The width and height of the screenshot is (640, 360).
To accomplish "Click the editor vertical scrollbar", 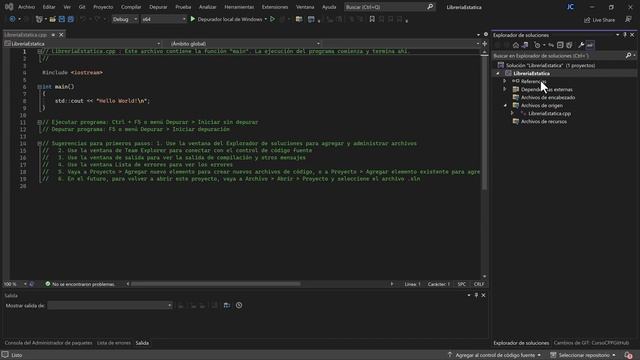I will point(484,122).
